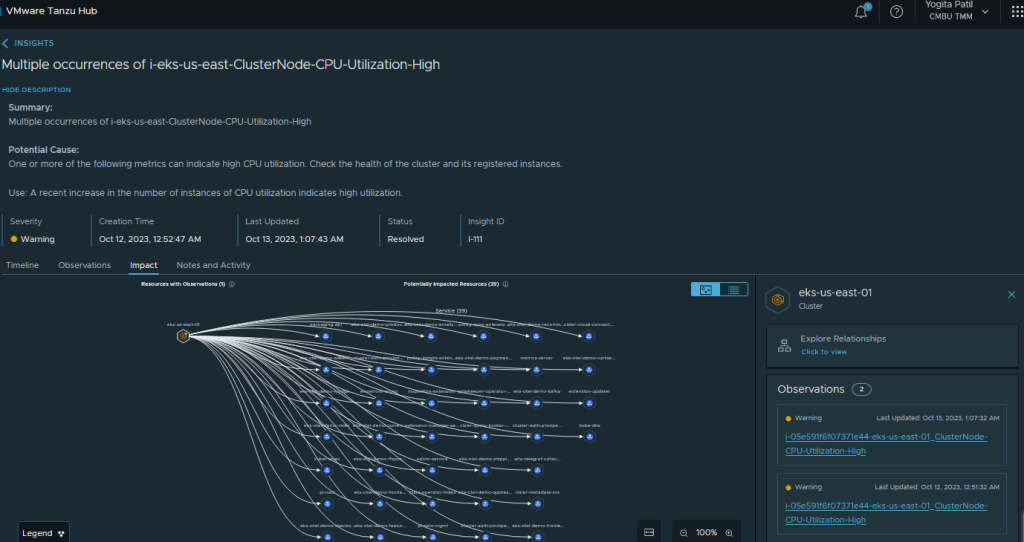This screenshot has height=542, width=1024.
Task: Click the help question mark icon
Action: click(896, 12)
